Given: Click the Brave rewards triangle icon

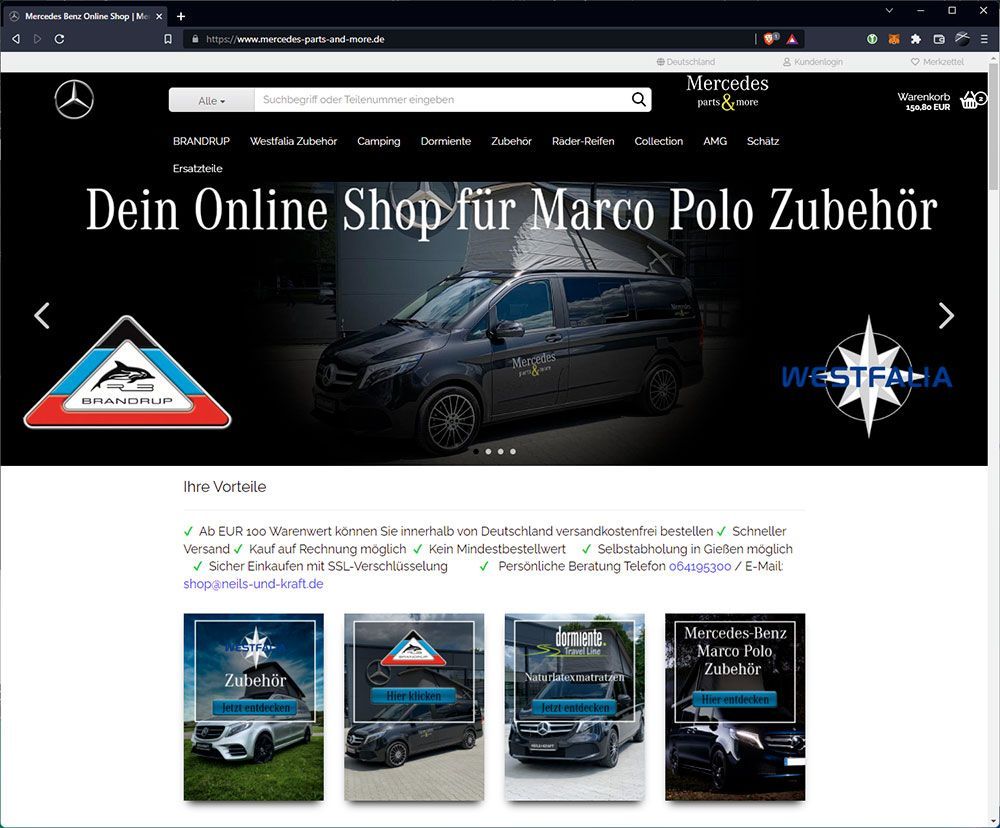Looking at the screenshot, I should point(792,39).
